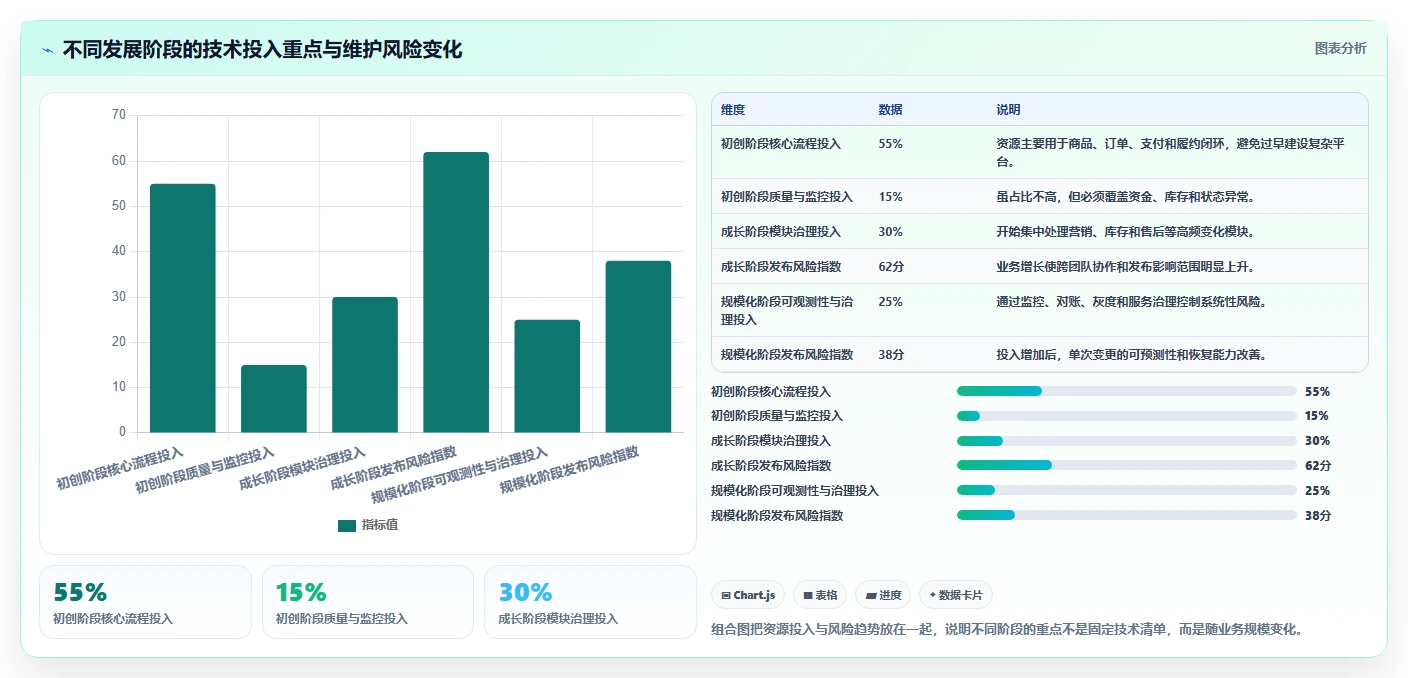The height and width of the screenshot is (678, 1408).
Task: Select the 进度 tag chip
Action: click(883, 595)
